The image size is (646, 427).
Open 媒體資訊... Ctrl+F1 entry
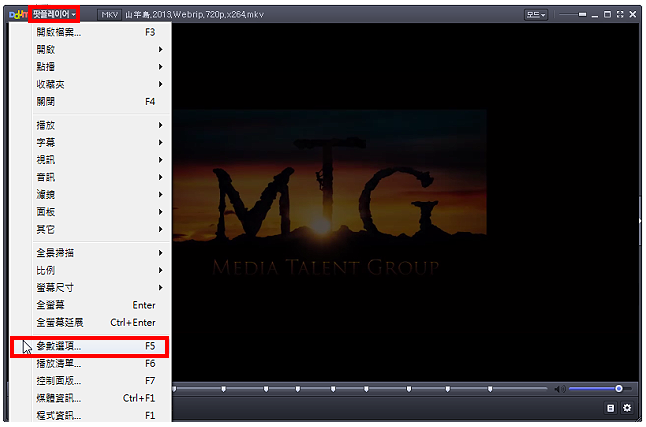[x=90, y=398]
